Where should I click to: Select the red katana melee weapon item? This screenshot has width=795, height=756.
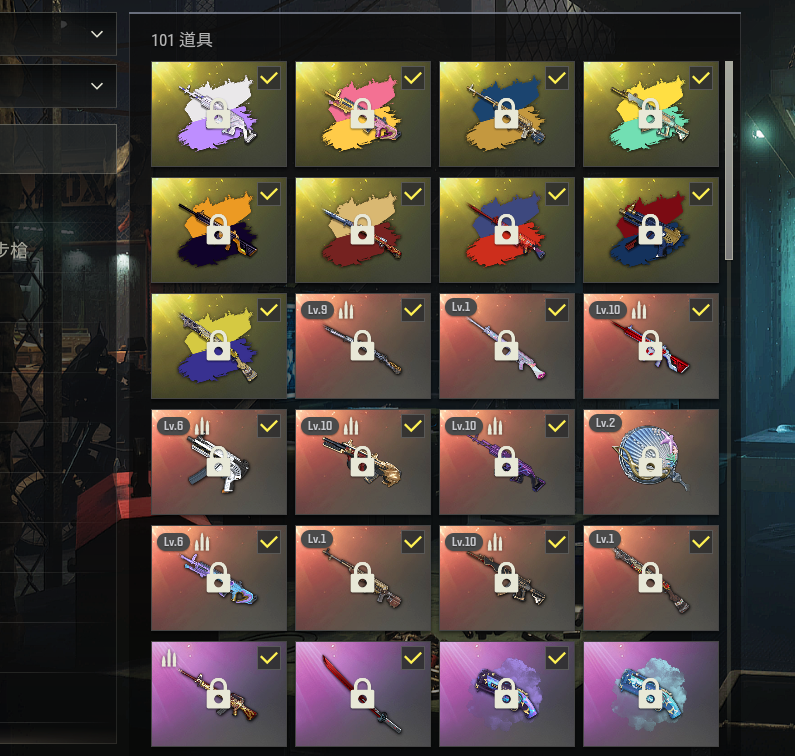pos(363,694)
